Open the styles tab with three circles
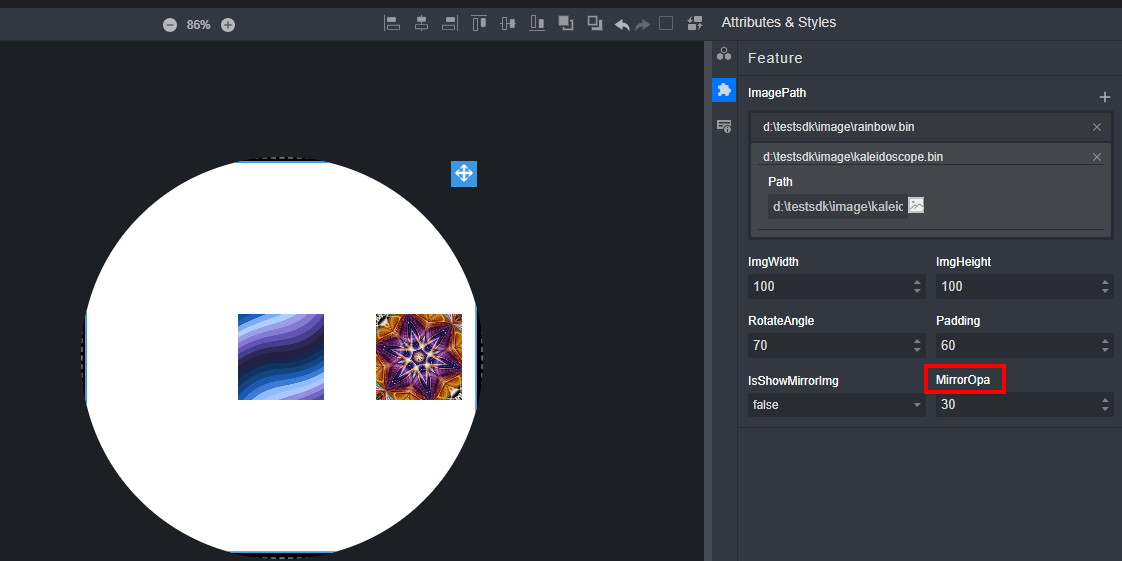Image resolution: width=1122 pixels, height=561 pixels. click(x=723, y=54)
